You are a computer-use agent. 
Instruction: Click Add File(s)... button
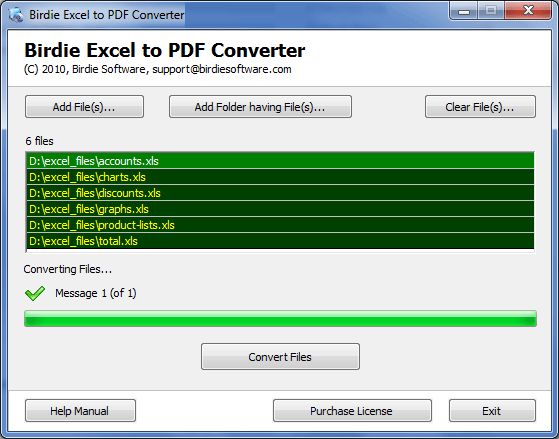coord(84,107)
